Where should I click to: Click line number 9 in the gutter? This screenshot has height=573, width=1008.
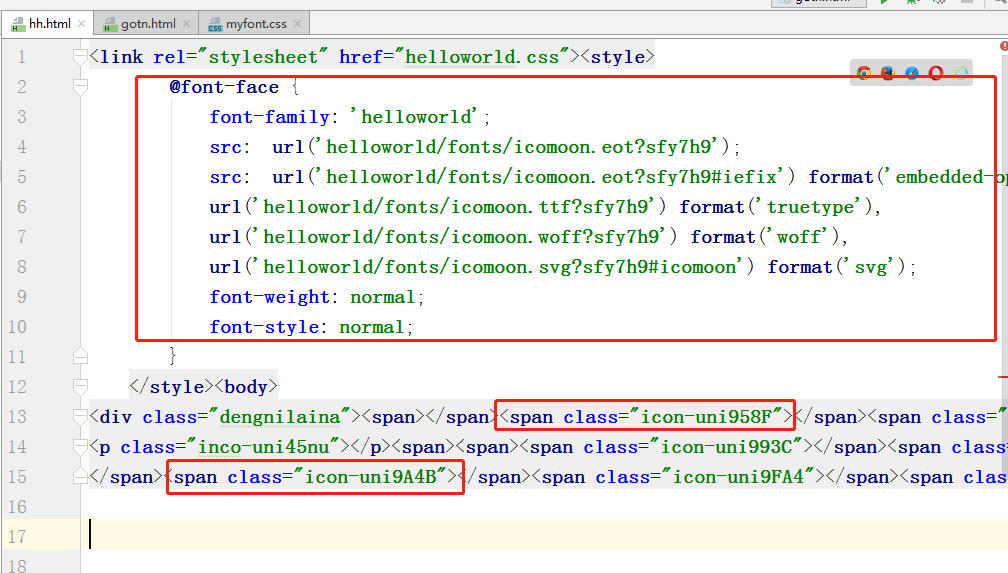coord(22,297)
